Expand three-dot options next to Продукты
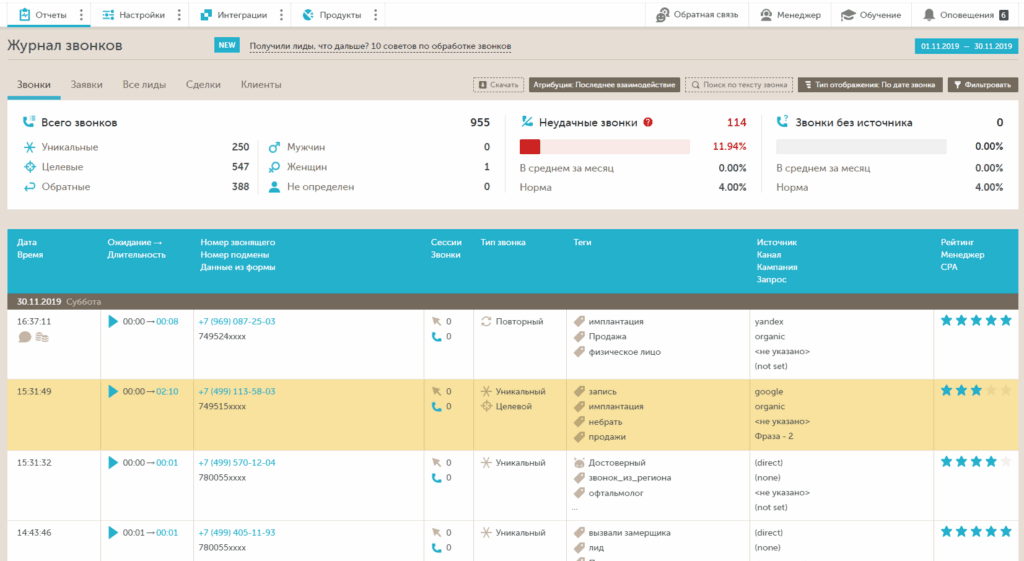The image size is (1024, 561). (x=376, y=14)
